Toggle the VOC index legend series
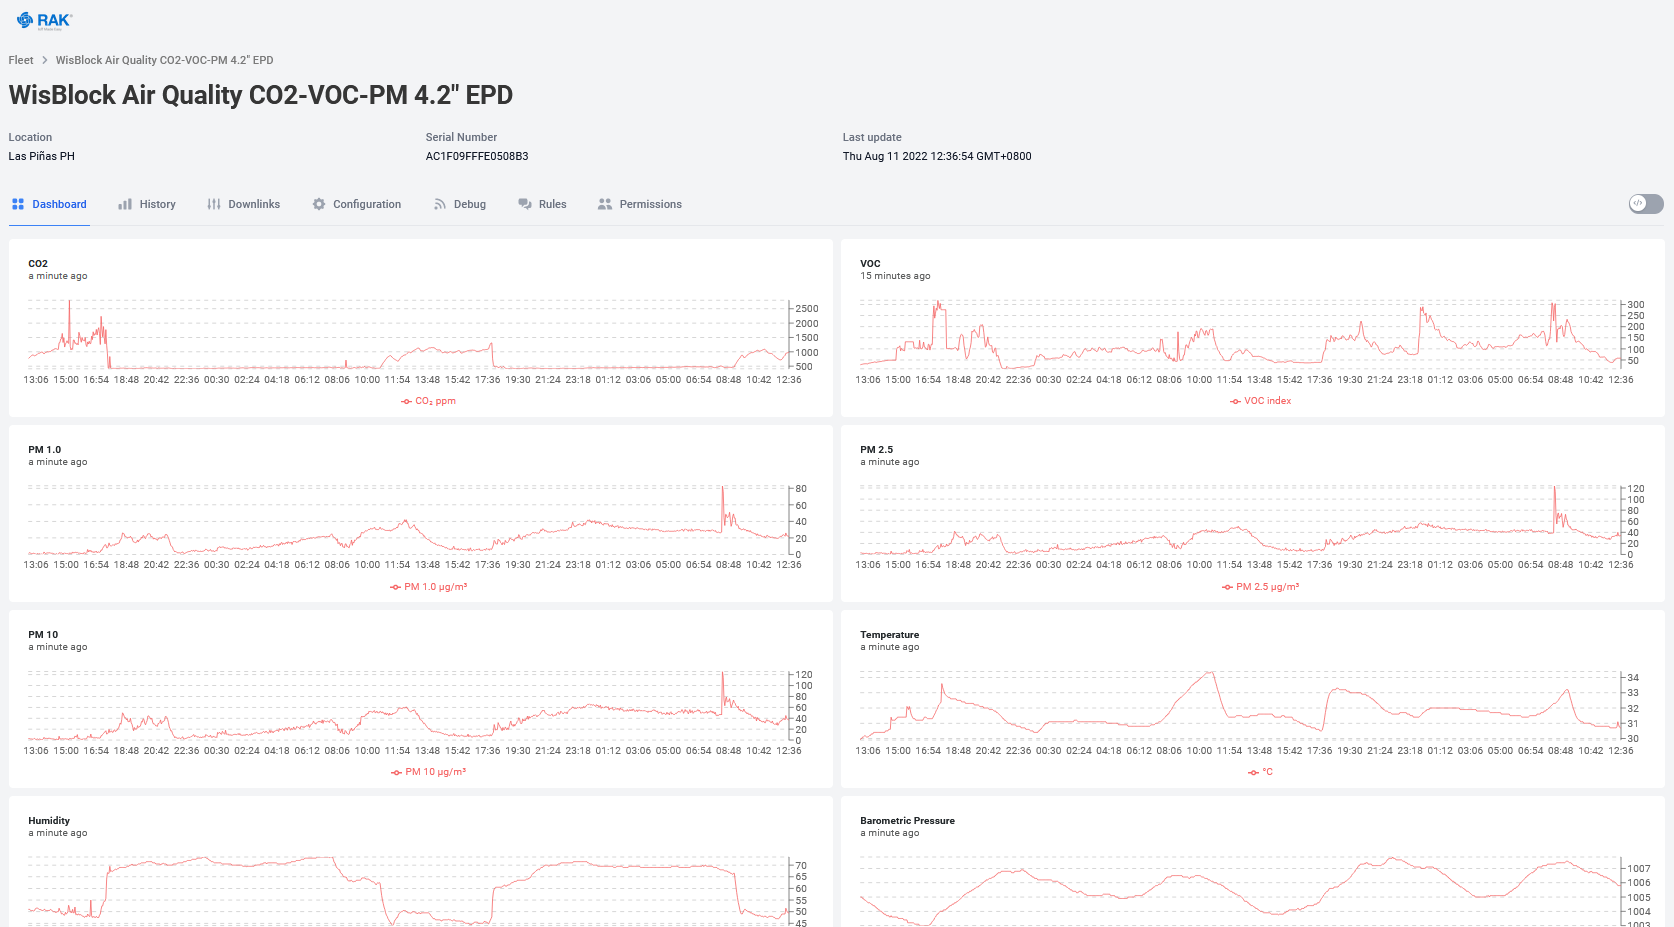The height and width of the screenshot is (927, 1674). tap(1260, 401)
